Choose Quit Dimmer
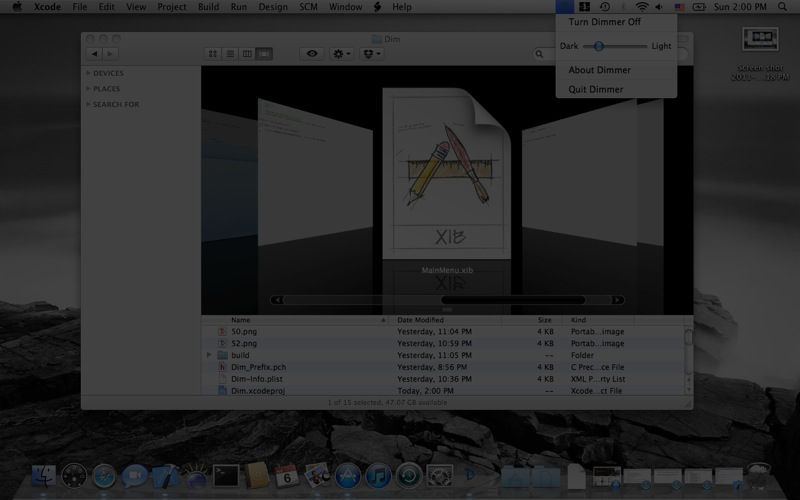Image resolution: width=800 pixels, height=500 pixels. tap(595, 89)
